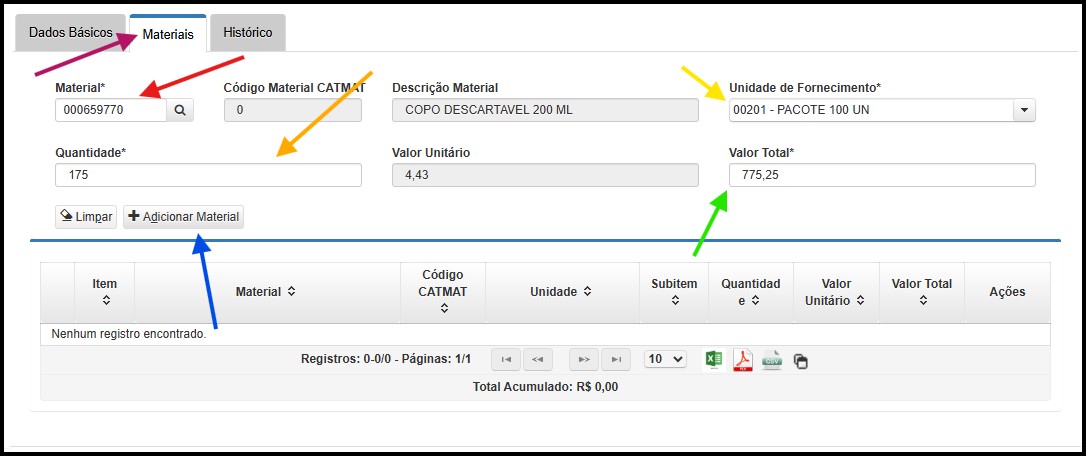Click into the Valor Total field
Image resolution: width=1086 pixels, height=456 pixels.
point(882,175)
